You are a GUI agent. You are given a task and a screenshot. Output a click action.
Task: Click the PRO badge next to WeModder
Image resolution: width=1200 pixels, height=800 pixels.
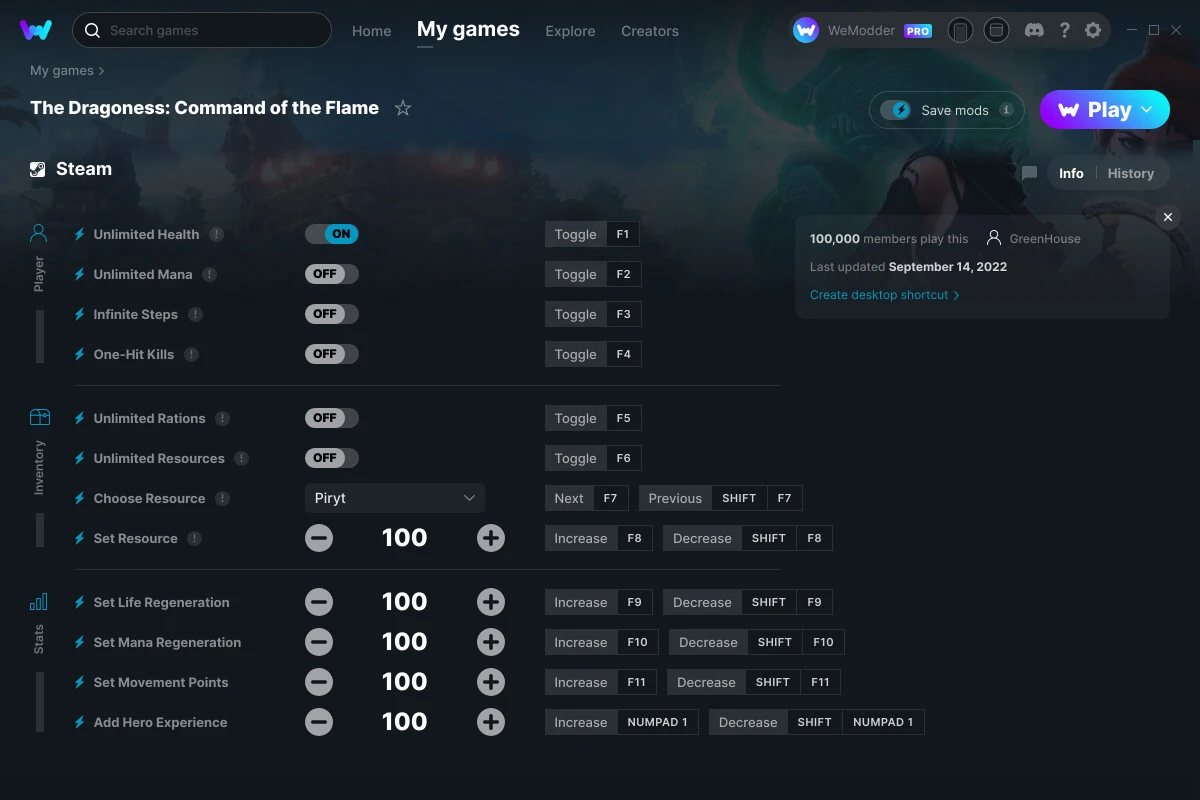click(918, 31)
